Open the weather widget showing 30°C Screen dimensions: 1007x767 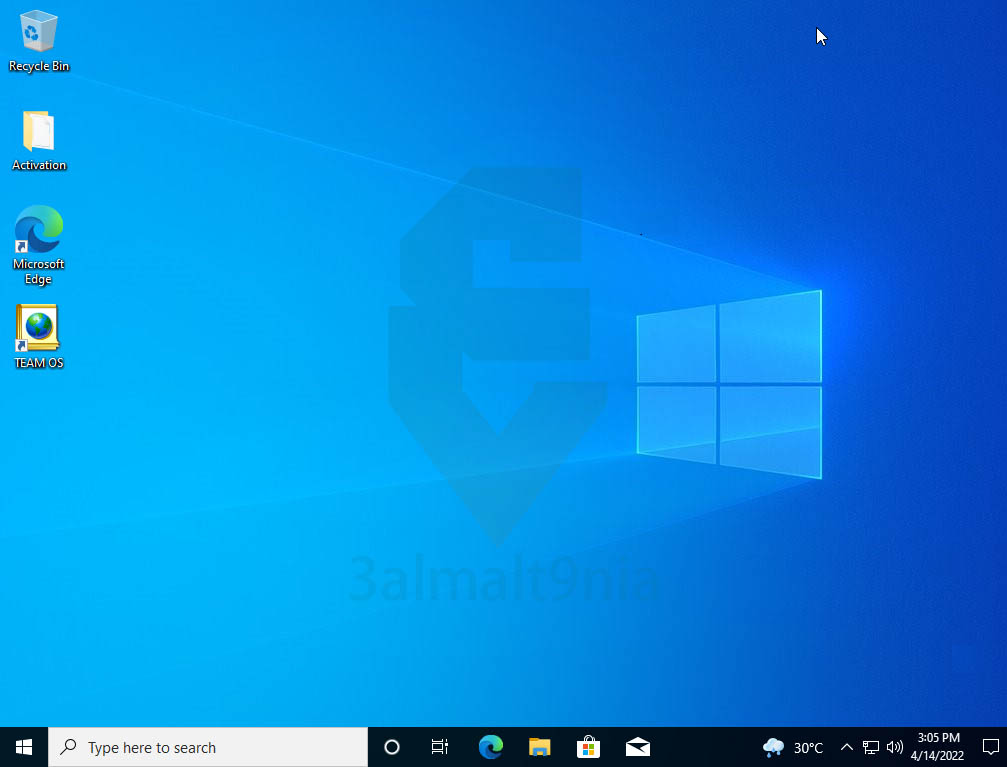[793, 747]
